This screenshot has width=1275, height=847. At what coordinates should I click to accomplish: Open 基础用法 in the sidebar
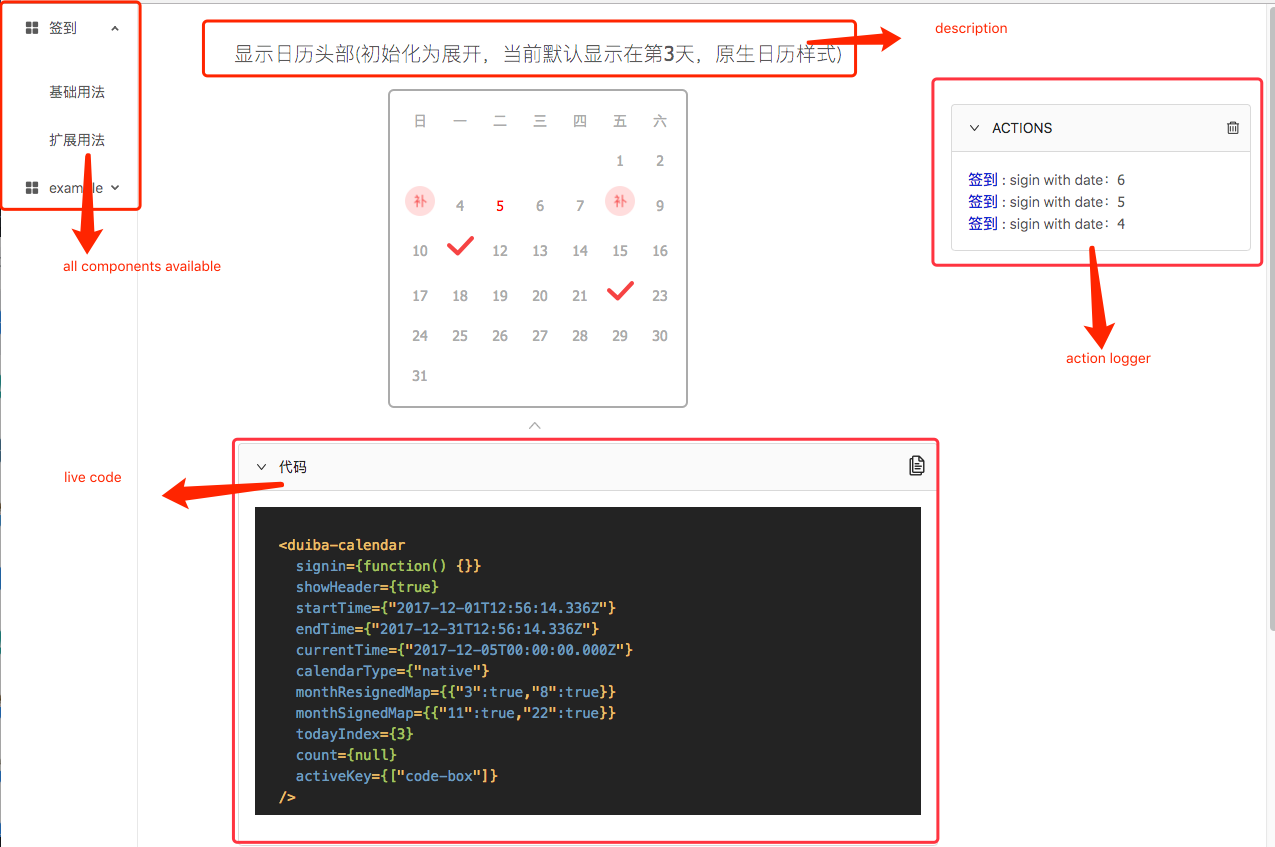click(77, 92)
